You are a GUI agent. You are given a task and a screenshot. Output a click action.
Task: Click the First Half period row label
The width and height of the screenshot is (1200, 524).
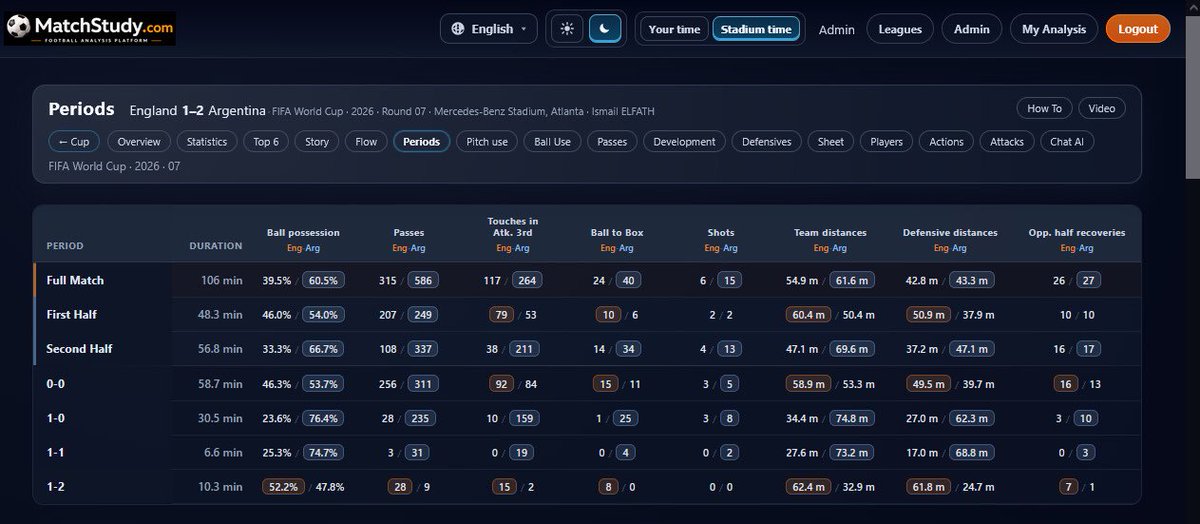coord(71,315)
